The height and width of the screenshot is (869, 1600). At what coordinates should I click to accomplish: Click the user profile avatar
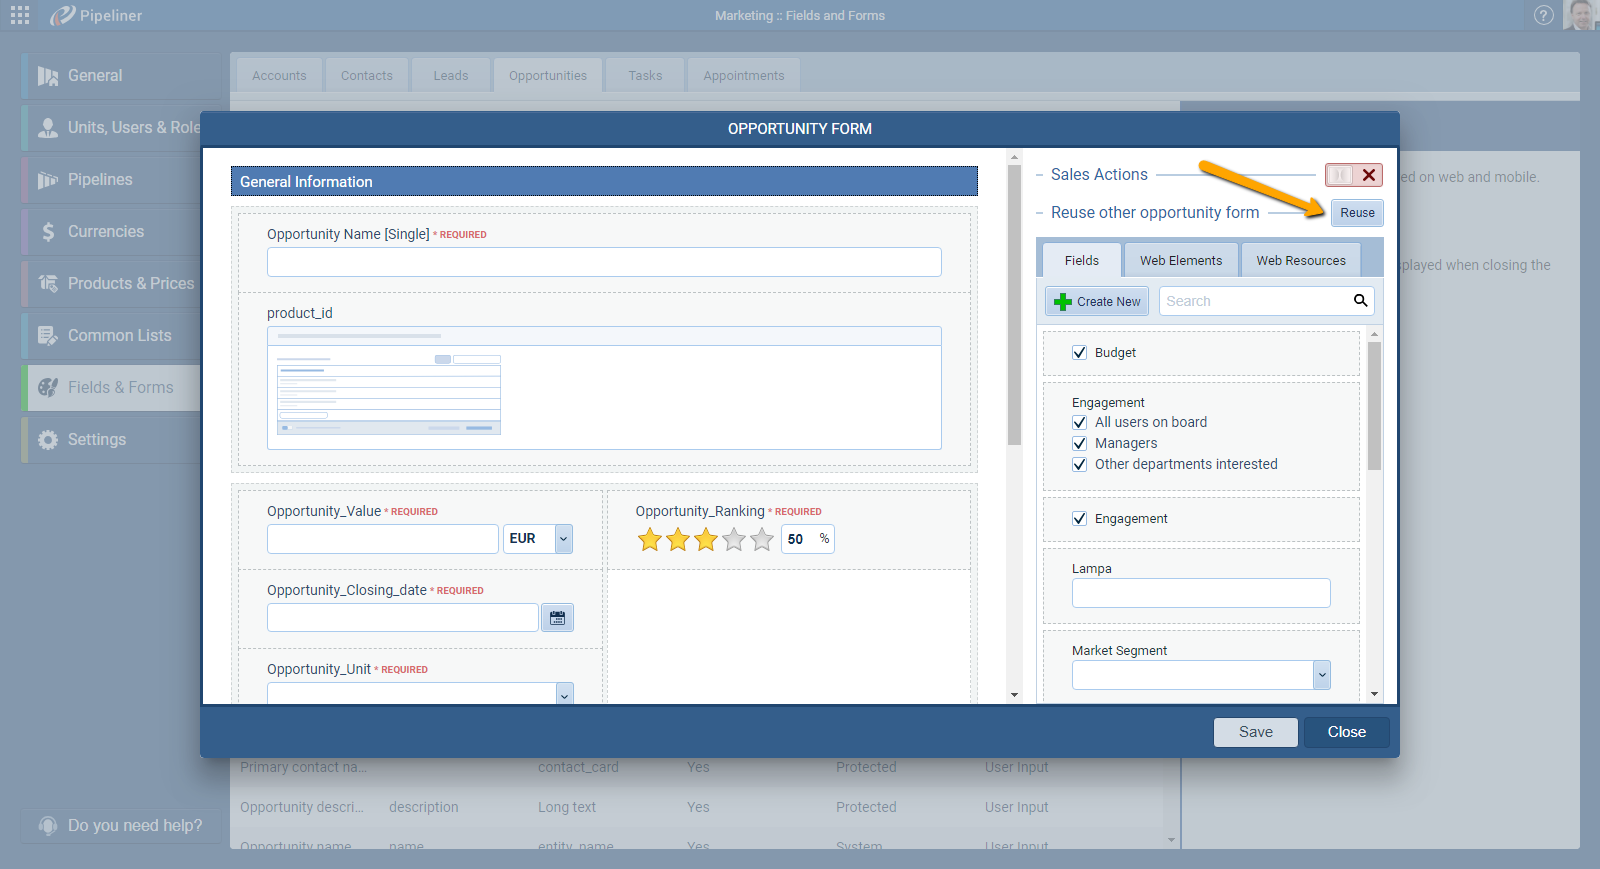pos(1581,15)
